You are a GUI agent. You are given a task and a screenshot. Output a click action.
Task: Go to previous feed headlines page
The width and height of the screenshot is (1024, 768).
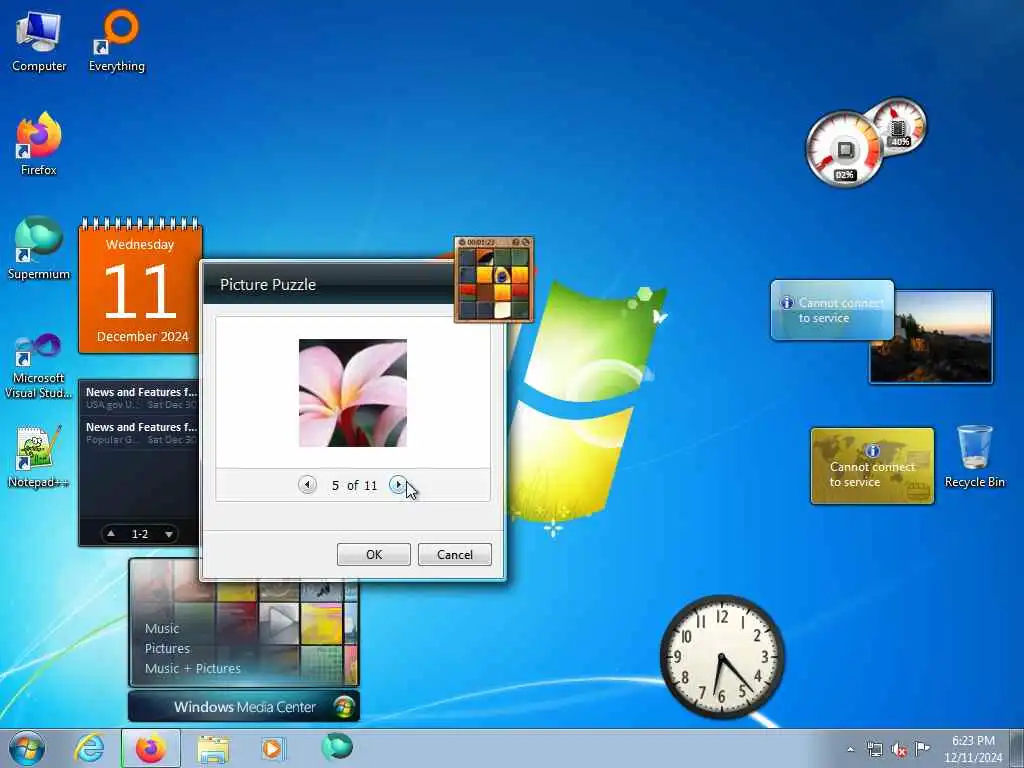(112, 534)
